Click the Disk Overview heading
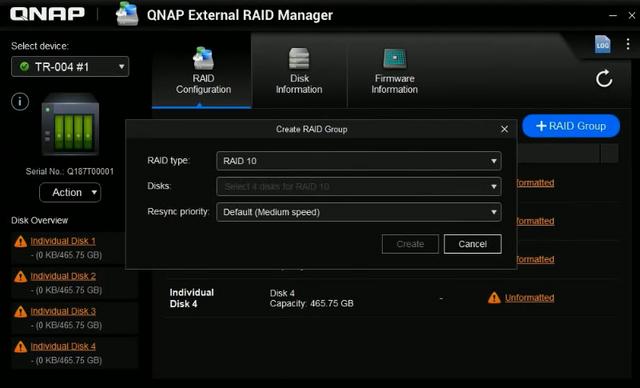Viewport: 640px width, 388px height. tap(40, 220)
